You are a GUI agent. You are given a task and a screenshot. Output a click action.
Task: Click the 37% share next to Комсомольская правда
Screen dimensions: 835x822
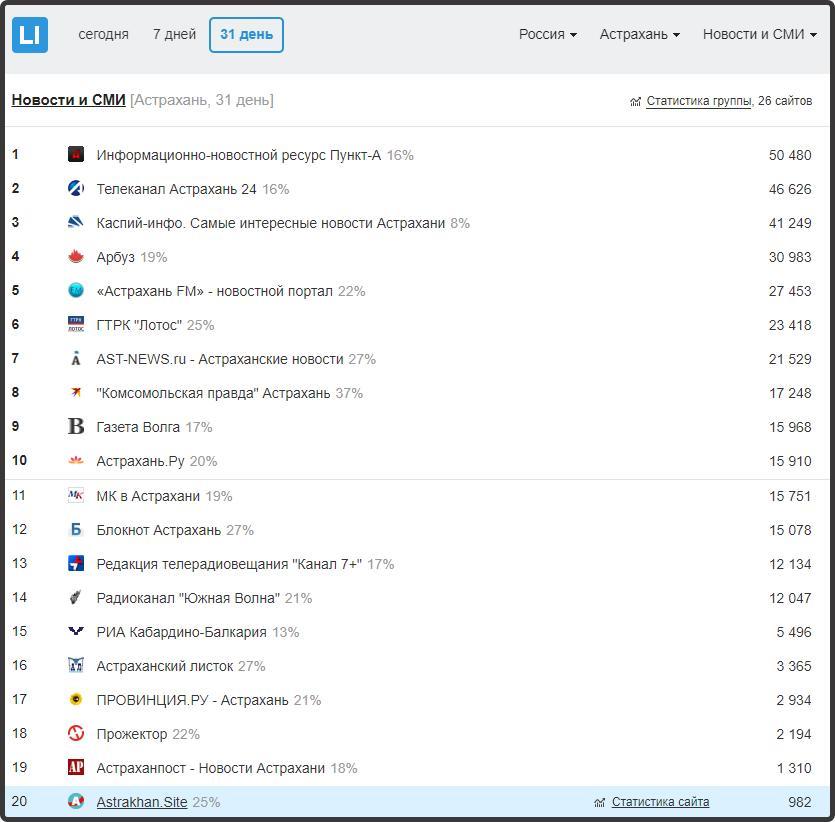[349, 393]
